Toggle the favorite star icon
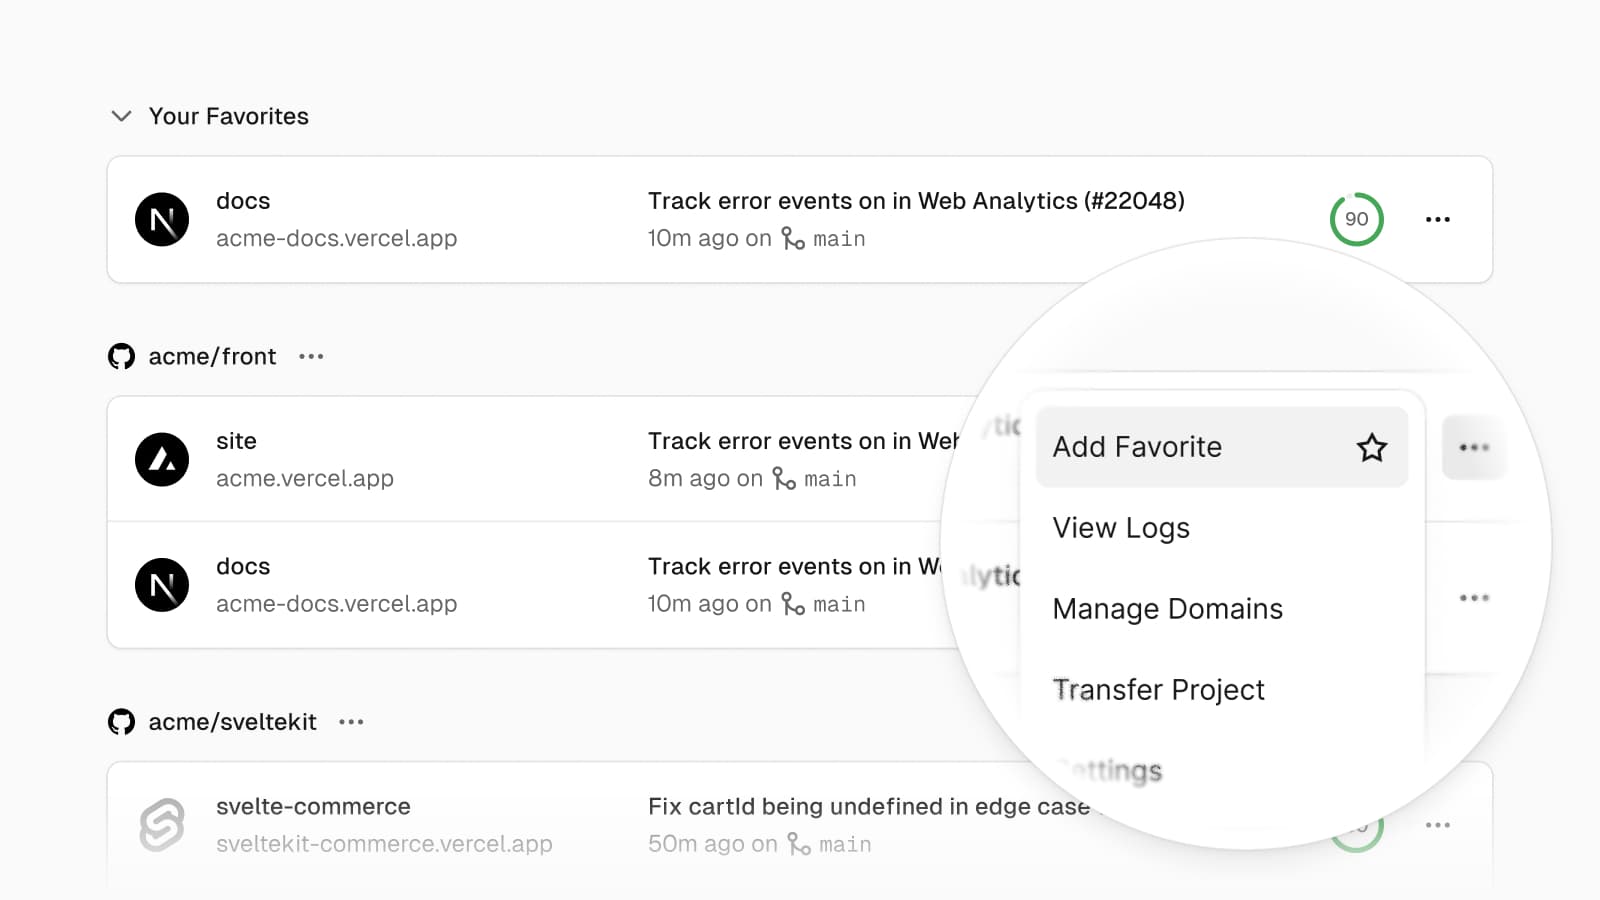 tap(1372, 447)
